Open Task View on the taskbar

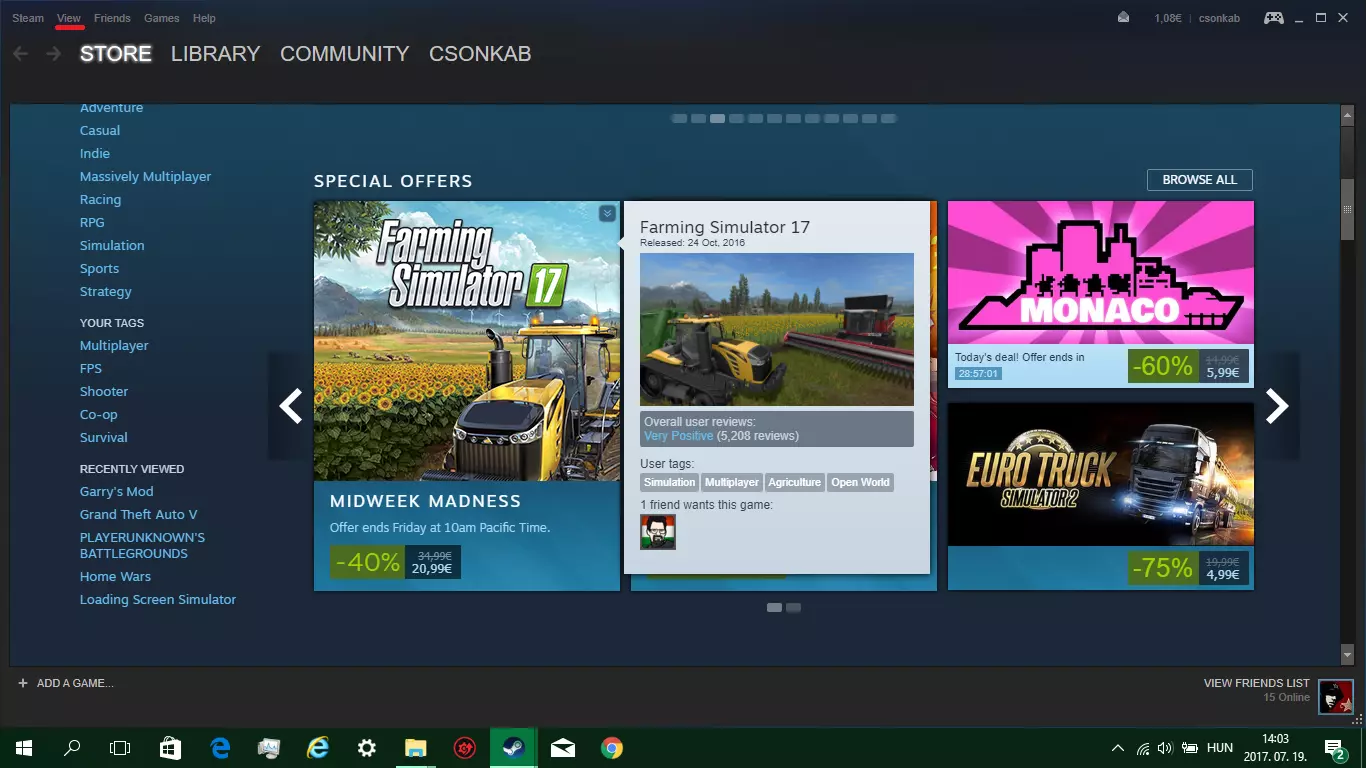coord(120,747)
